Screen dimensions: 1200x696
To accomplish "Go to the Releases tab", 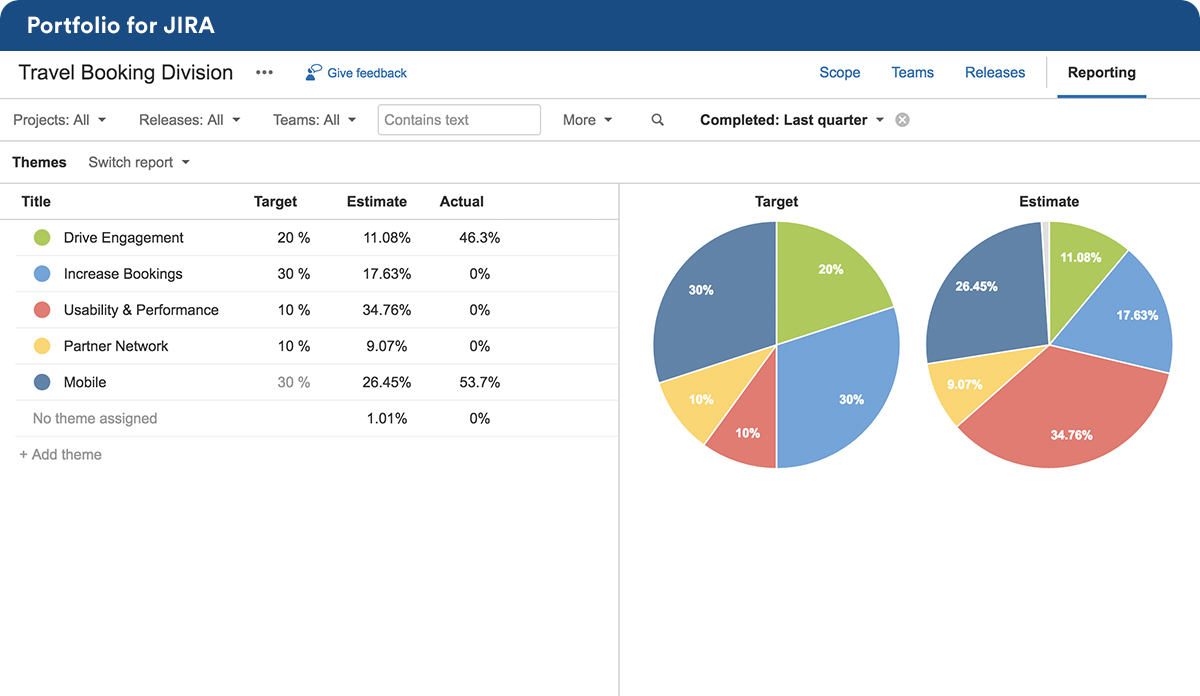I will click(x=995, y=73).
